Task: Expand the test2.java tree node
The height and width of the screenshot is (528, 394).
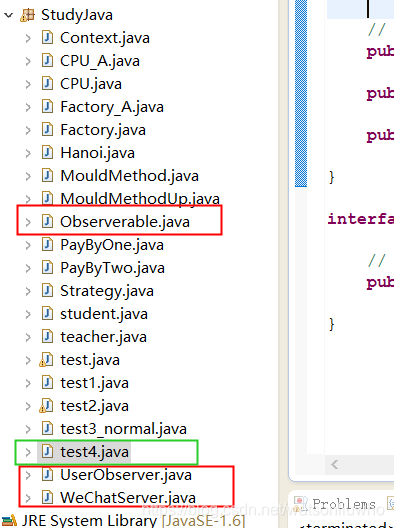Action: pyautogui.click(x=28, y=406)
